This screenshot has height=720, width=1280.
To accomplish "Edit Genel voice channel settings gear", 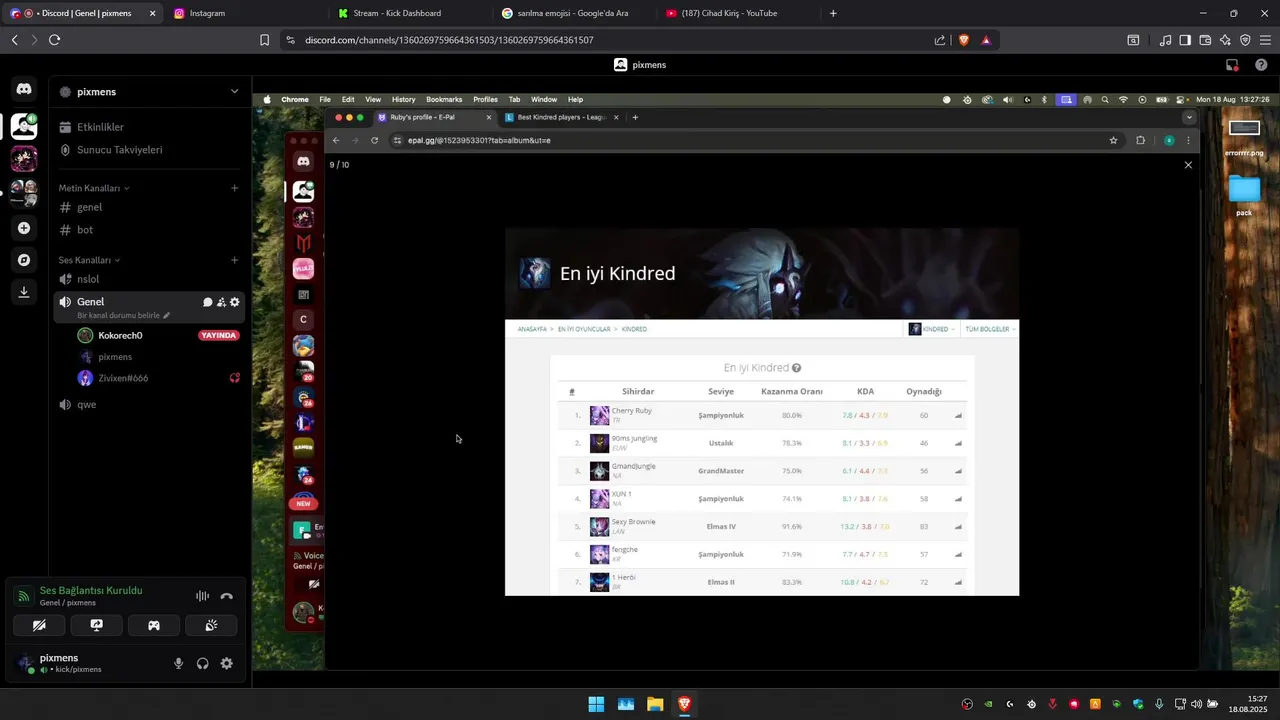I will [235, 302].
